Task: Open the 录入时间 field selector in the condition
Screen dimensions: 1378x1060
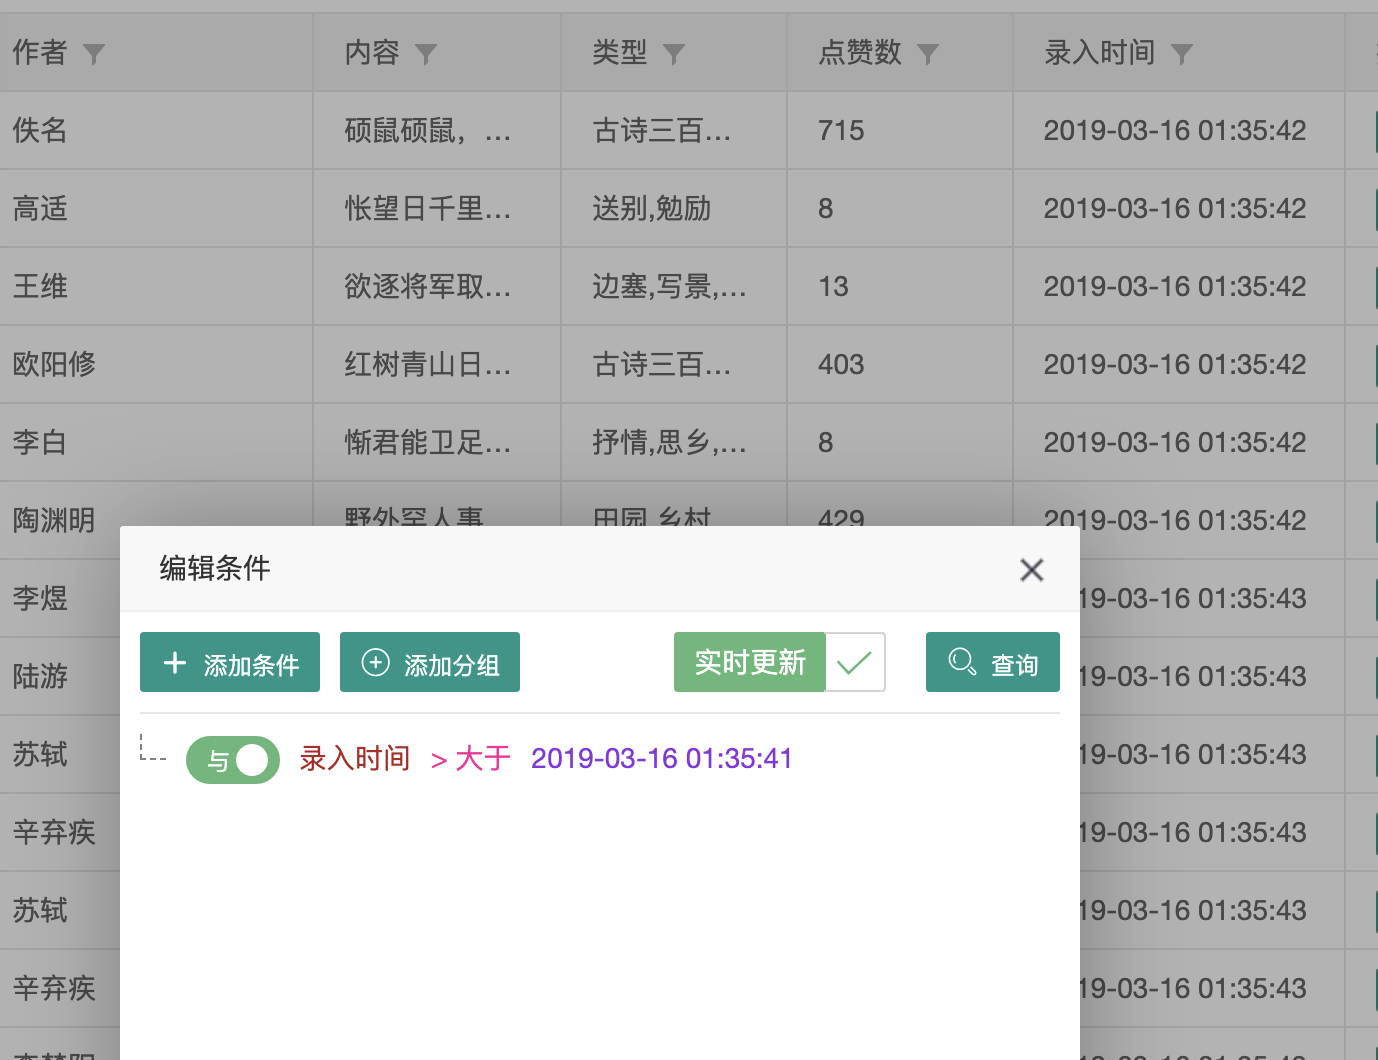Action: [x=354, y=759]
